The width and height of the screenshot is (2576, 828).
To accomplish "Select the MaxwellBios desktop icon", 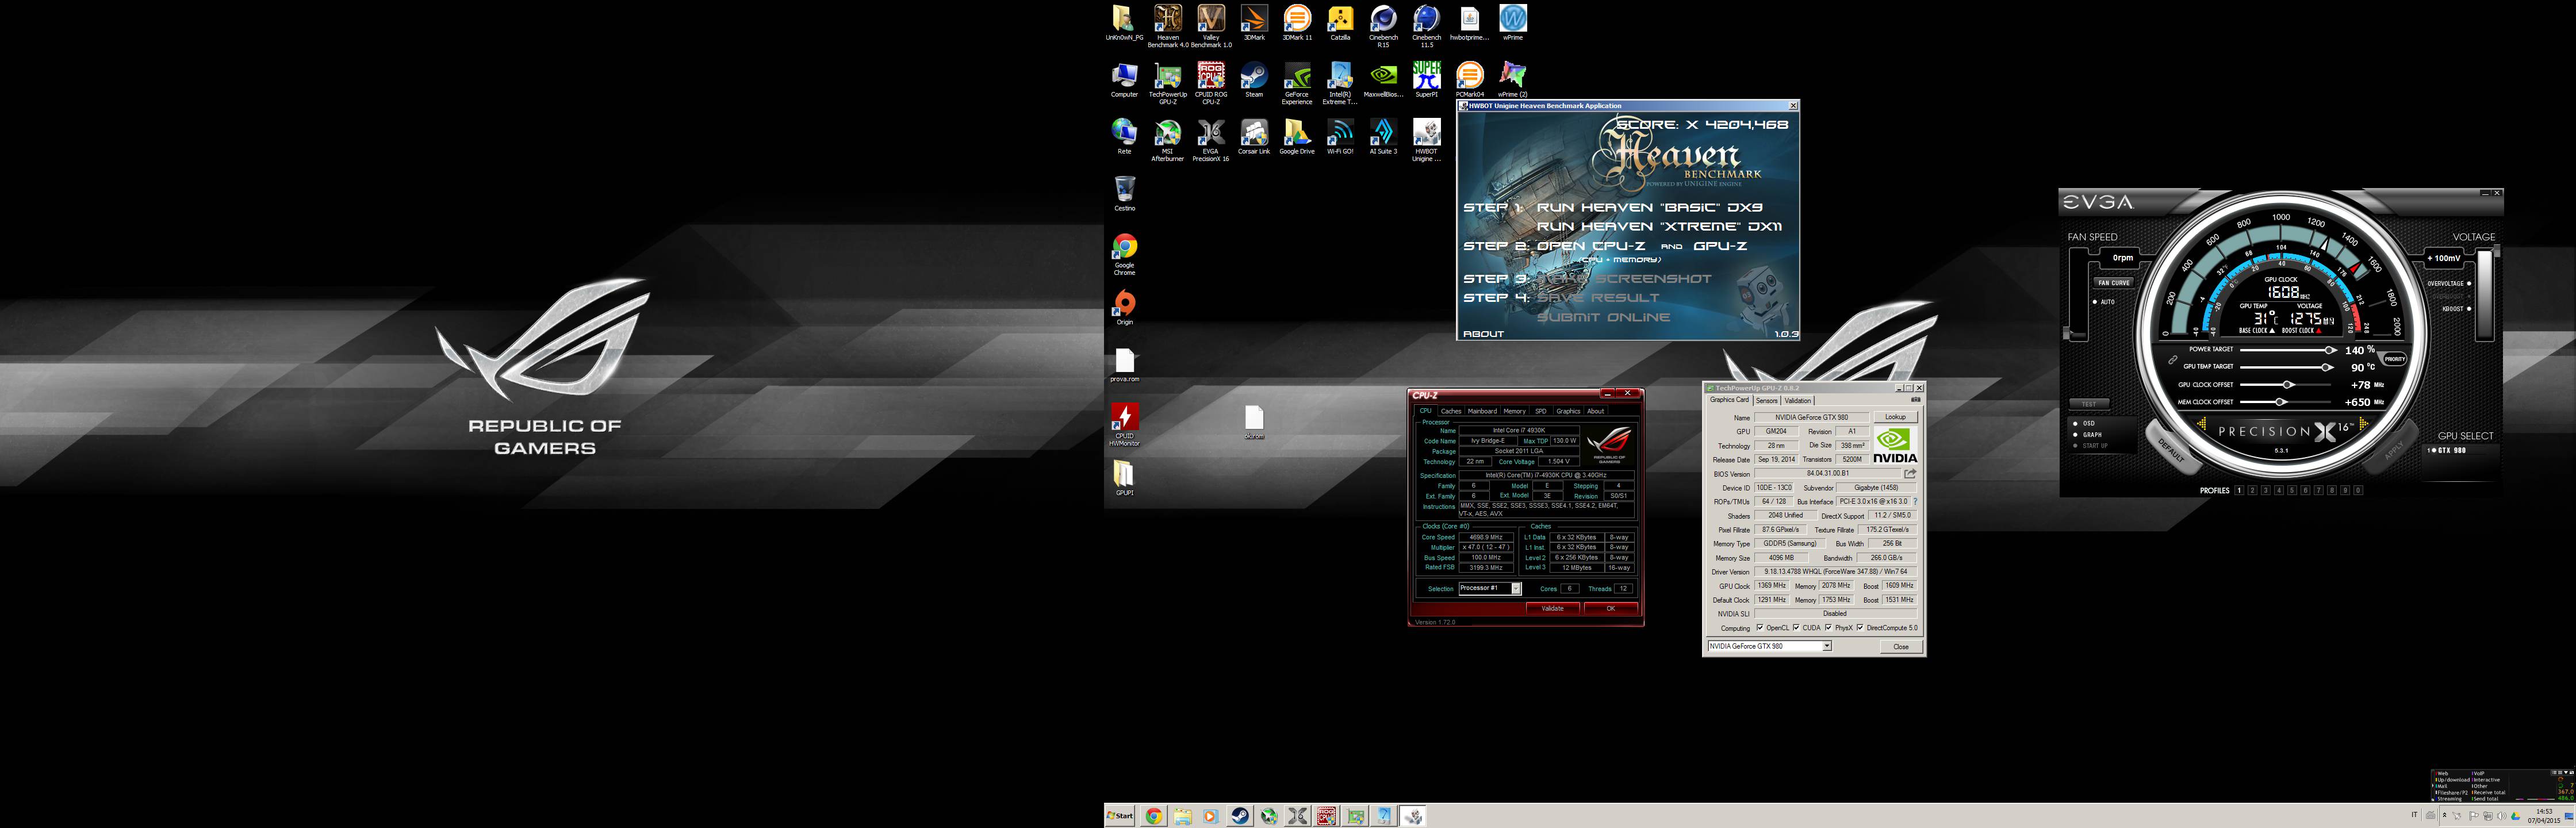I will [x=1383, y=80].
